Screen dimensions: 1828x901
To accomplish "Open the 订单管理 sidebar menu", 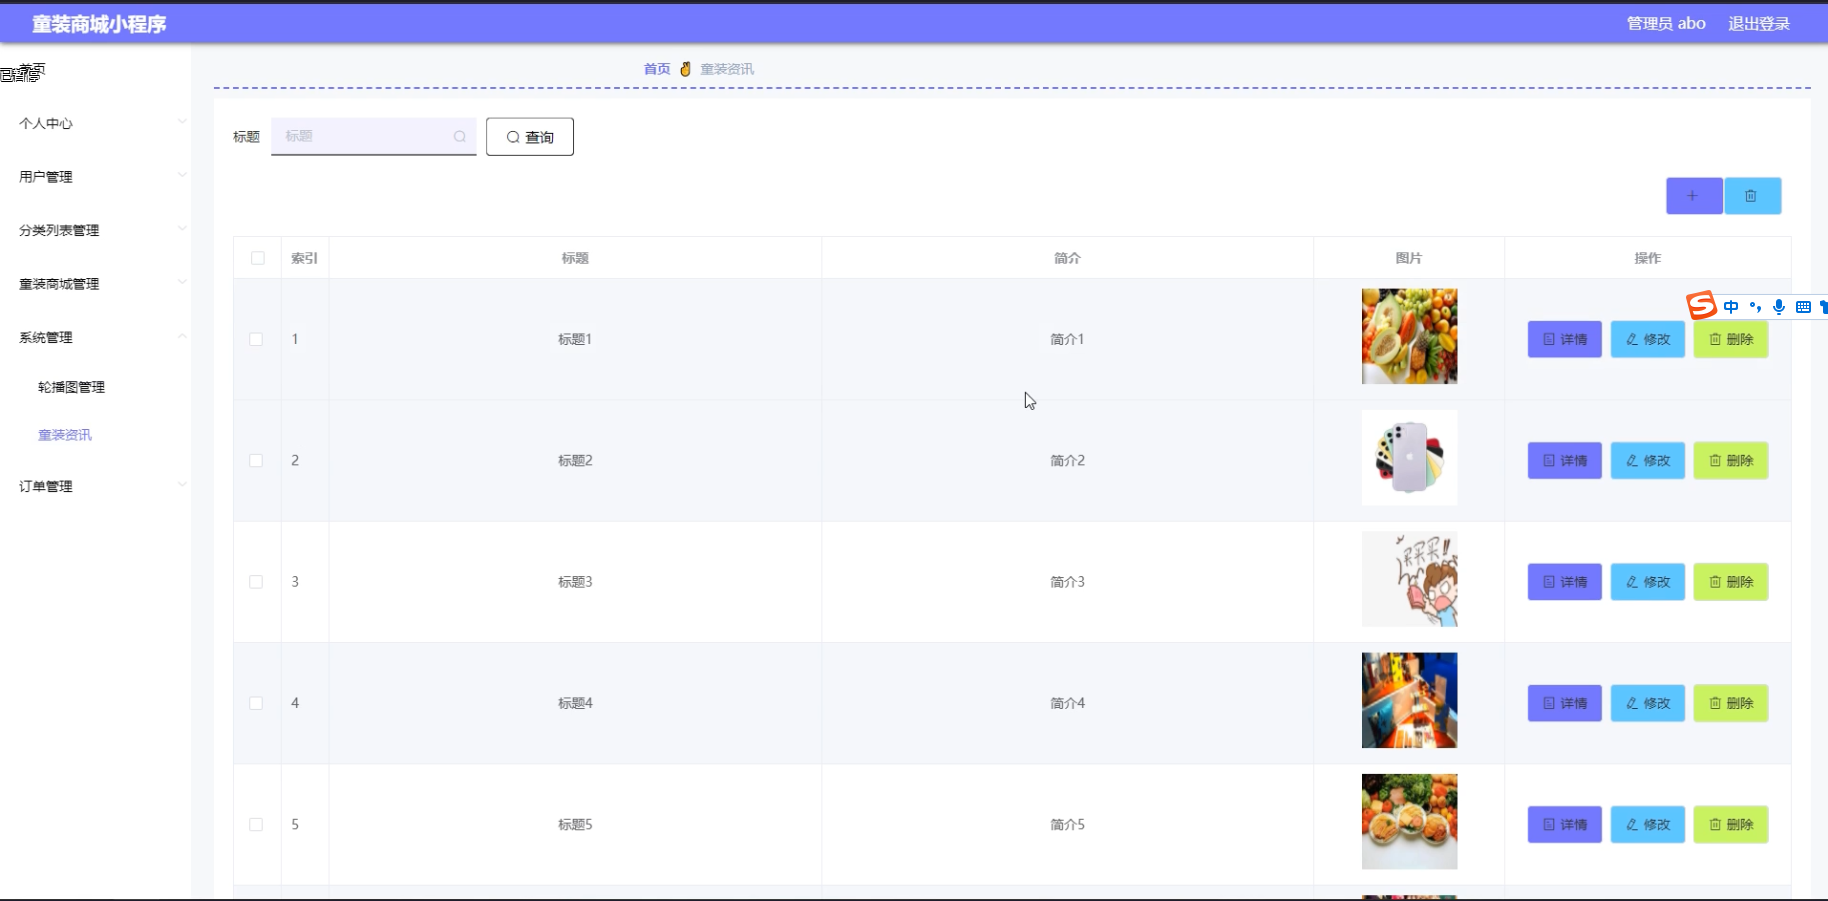I will (x=95, y=486).
